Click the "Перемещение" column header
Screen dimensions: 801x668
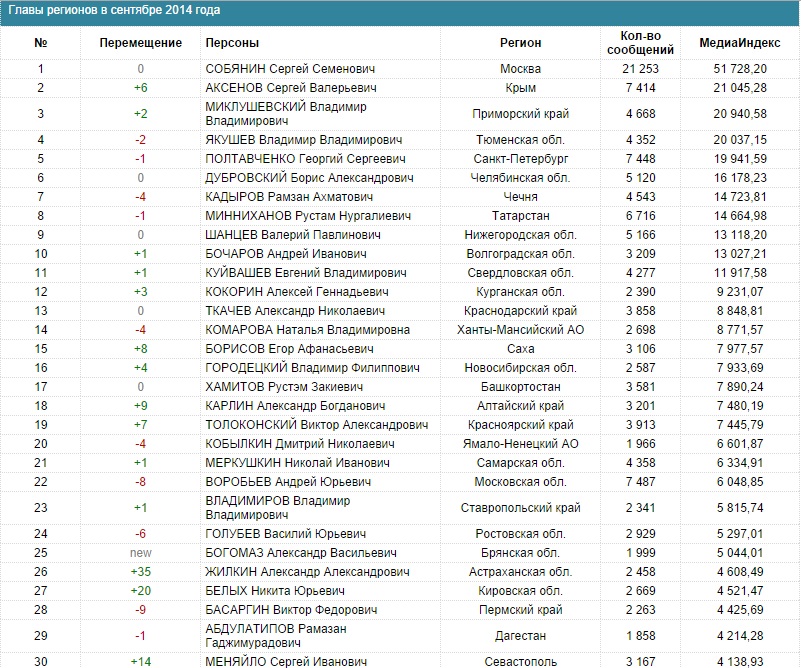[141, 43]
